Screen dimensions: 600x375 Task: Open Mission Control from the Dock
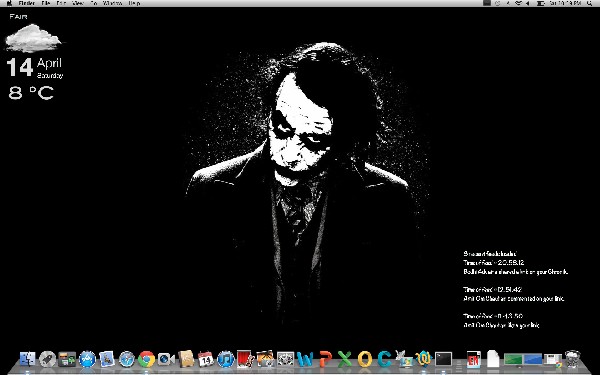[67, 359]
